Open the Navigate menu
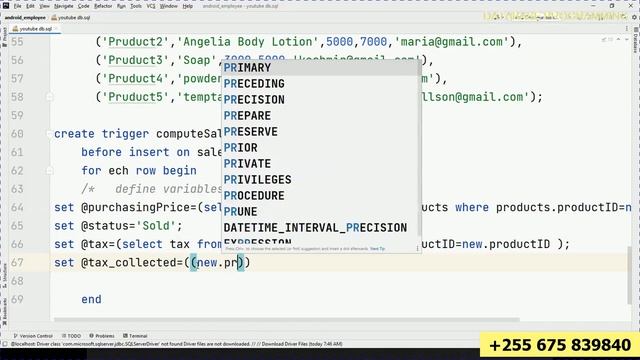This screenshot has width=640, height=360. click(63, 6)
